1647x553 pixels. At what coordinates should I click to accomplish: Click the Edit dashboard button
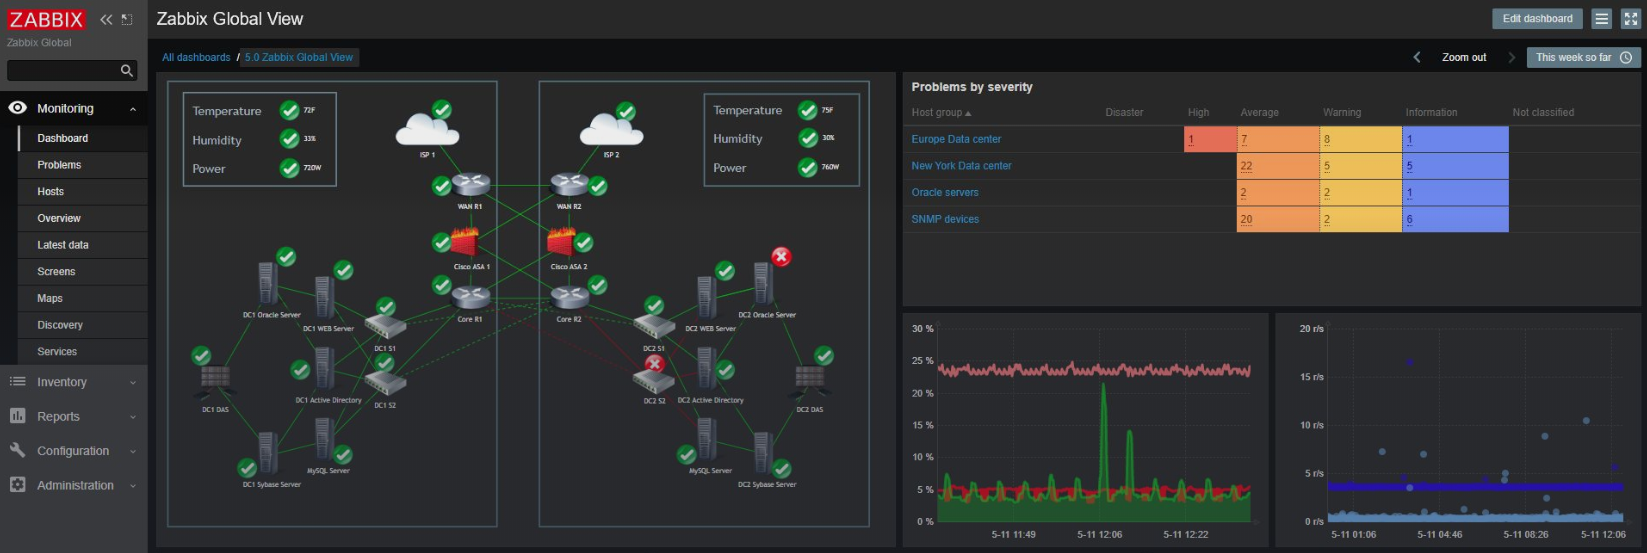pyautogui.click(x=1537, y=19)
